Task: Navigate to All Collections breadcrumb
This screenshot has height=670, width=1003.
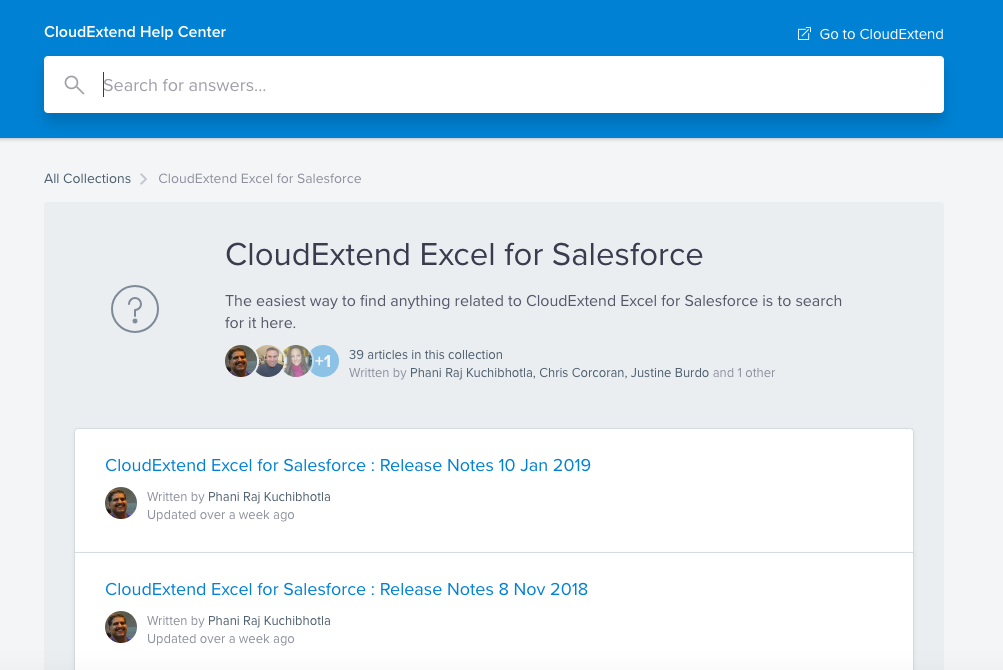Action: [88, 179]
